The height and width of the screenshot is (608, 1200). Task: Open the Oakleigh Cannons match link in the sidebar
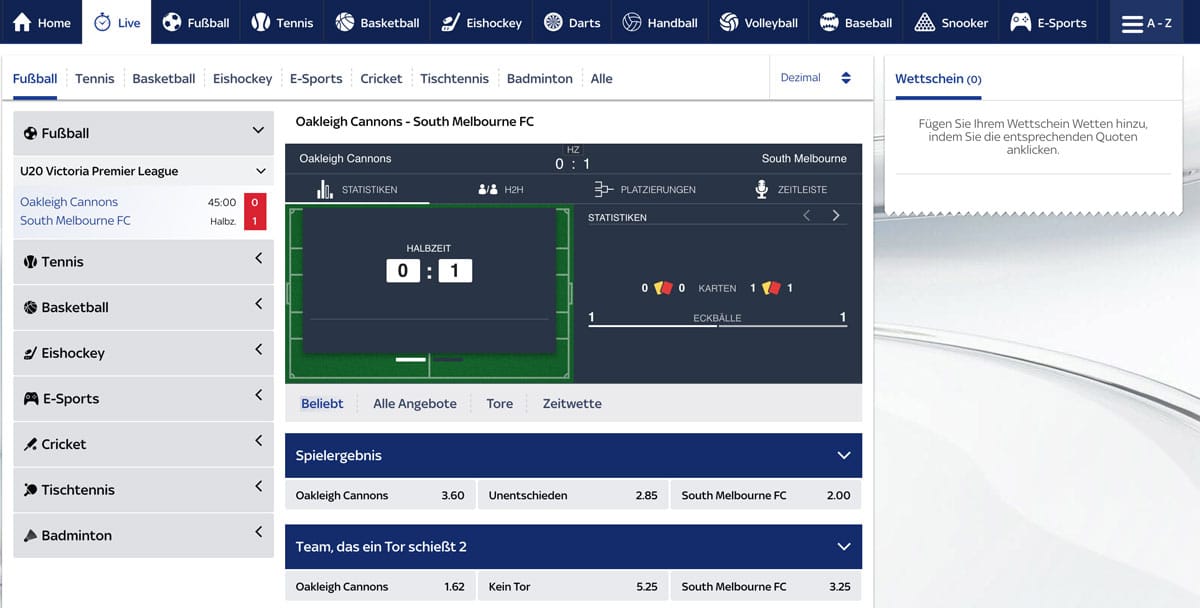click(x=69, y=202)
